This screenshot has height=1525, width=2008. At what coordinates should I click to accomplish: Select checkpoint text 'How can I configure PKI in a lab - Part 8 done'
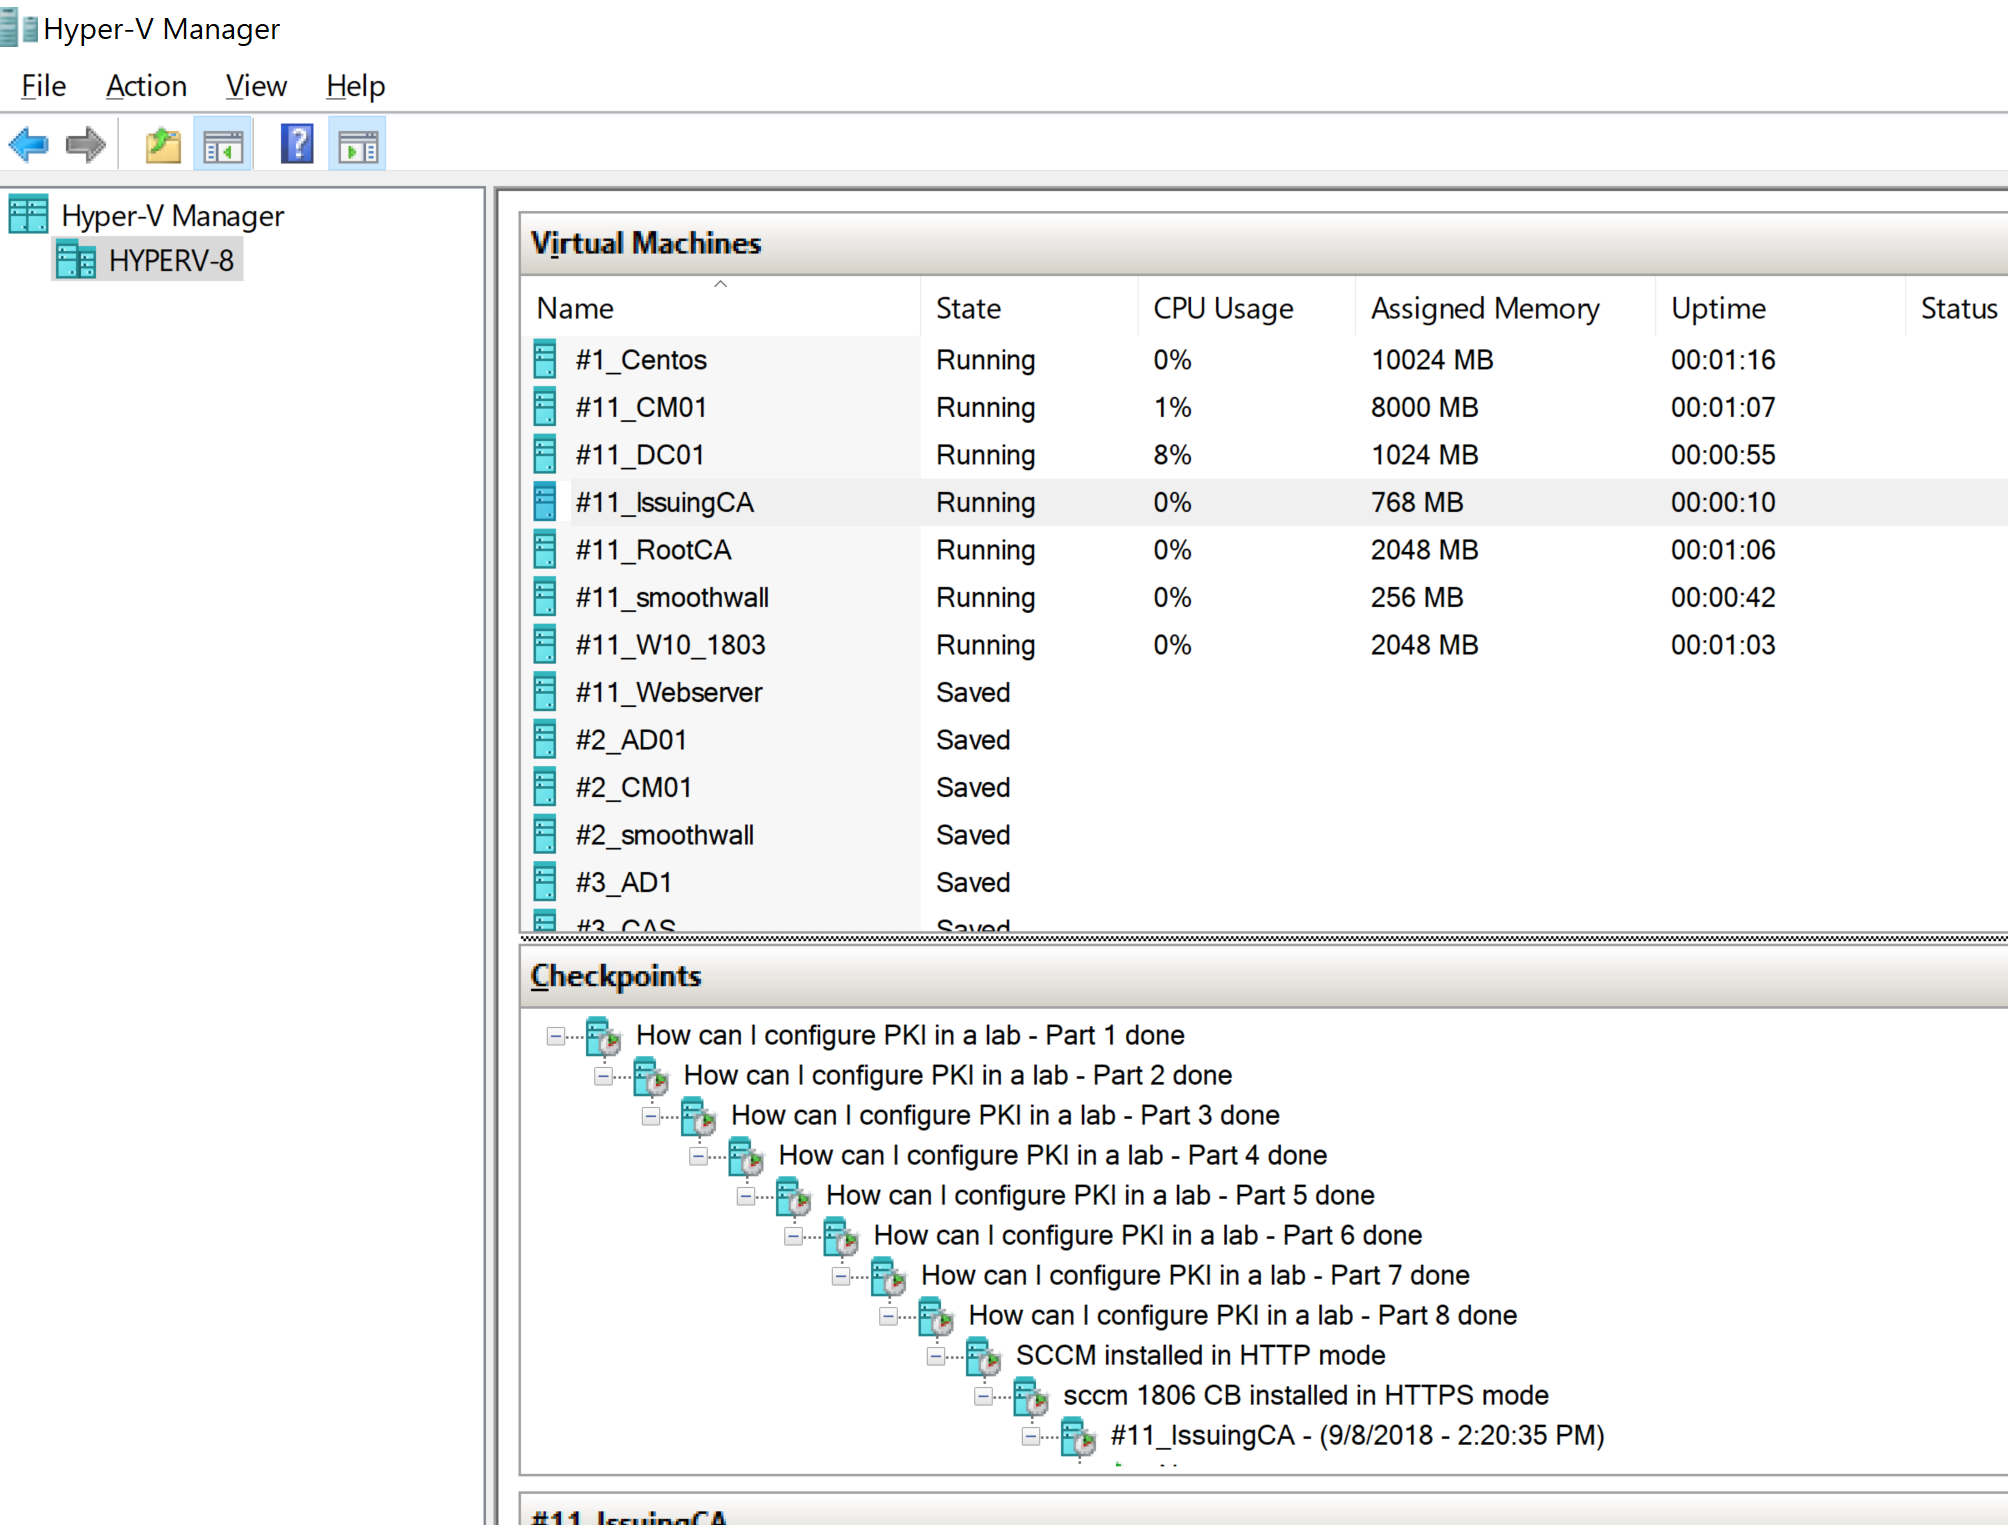1242,1315
